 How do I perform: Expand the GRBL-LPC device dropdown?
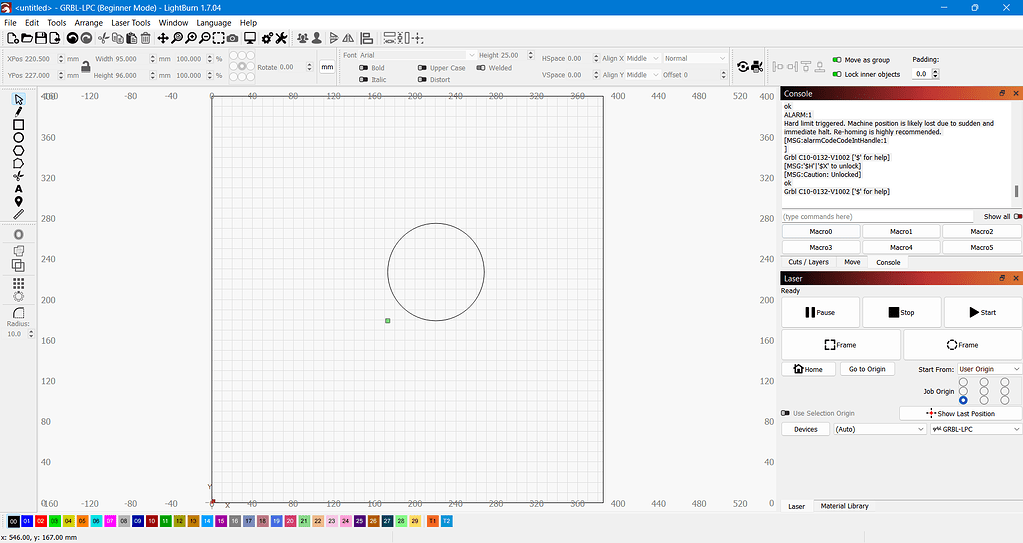974,429
